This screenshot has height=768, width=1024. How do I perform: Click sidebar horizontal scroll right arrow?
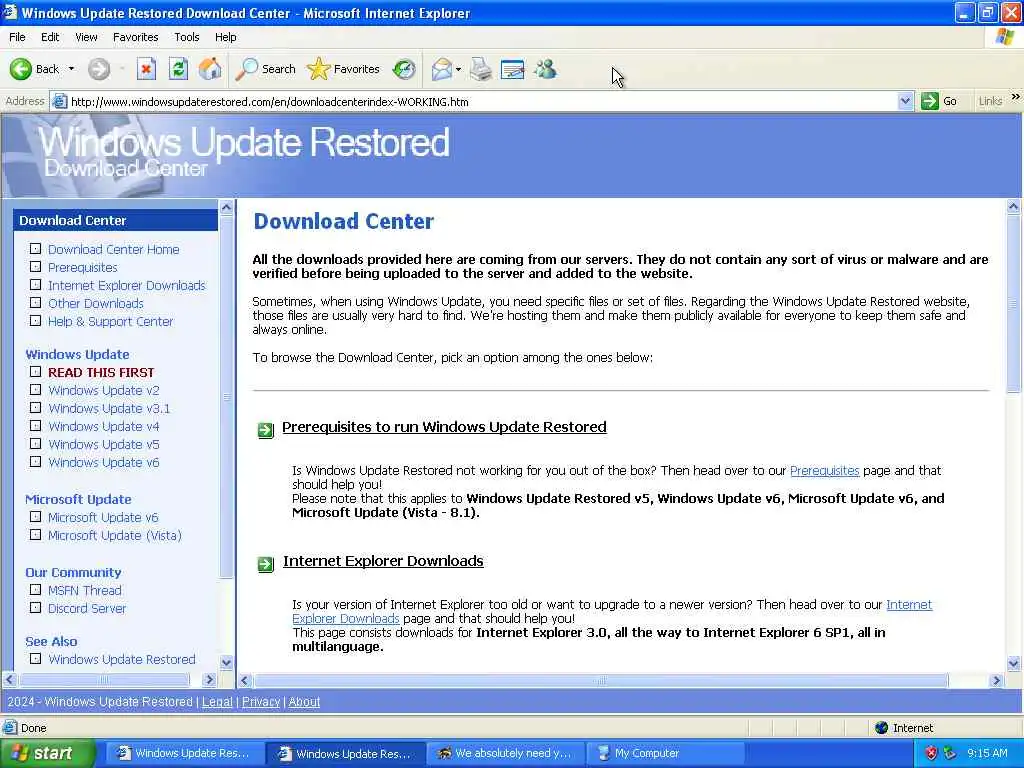209,680
